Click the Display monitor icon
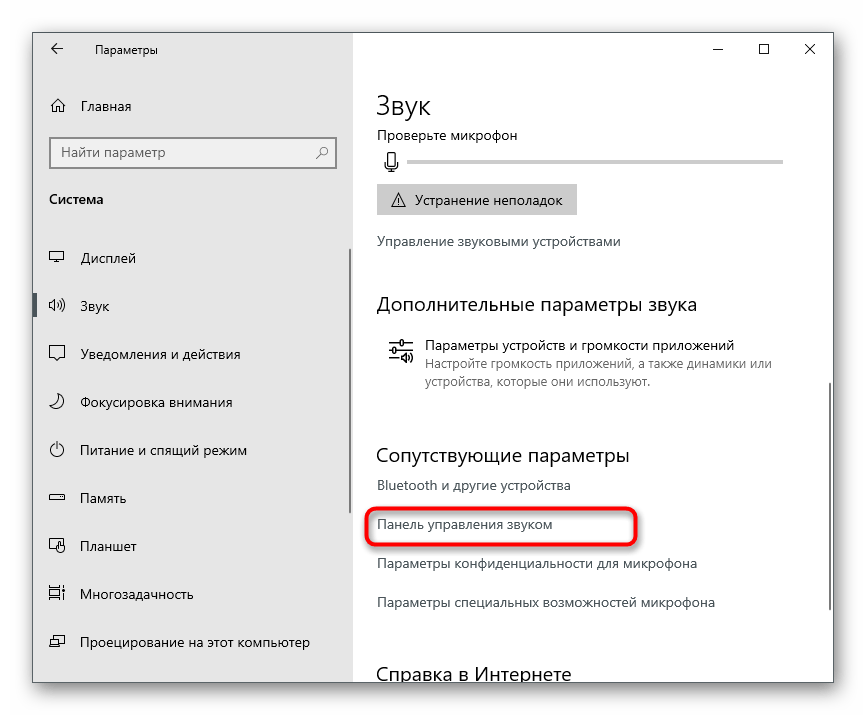 pos(57,257)
